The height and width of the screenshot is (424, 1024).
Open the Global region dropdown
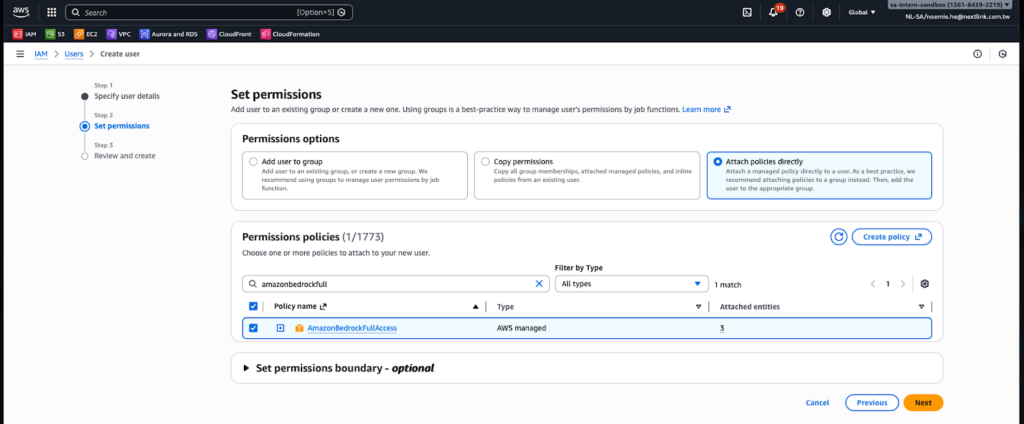tap(862, 12)
